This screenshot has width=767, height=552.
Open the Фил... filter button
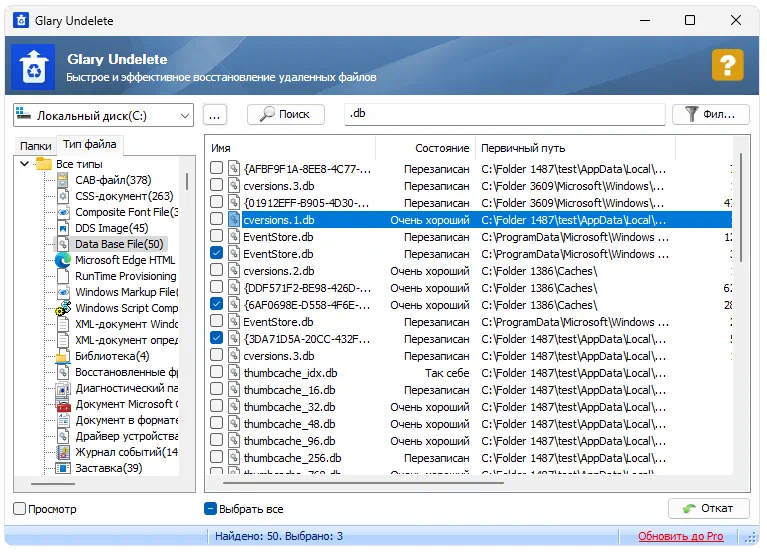coord(711,115)
